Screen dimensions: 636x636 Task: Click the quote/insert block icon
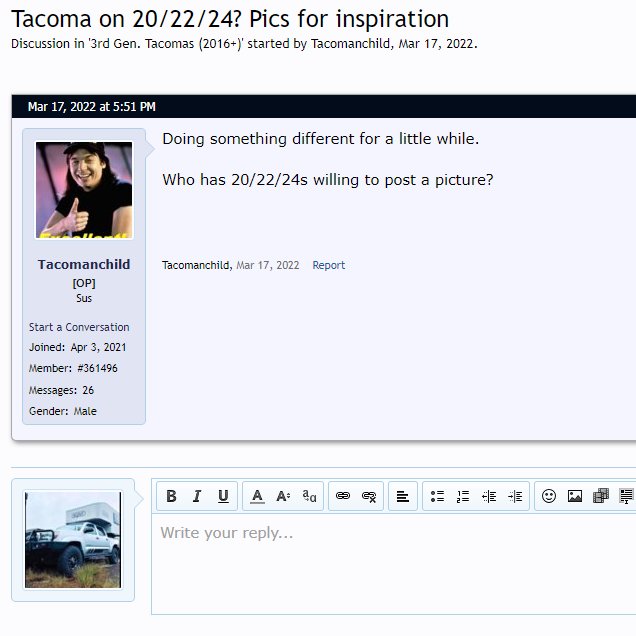(627, 496)
